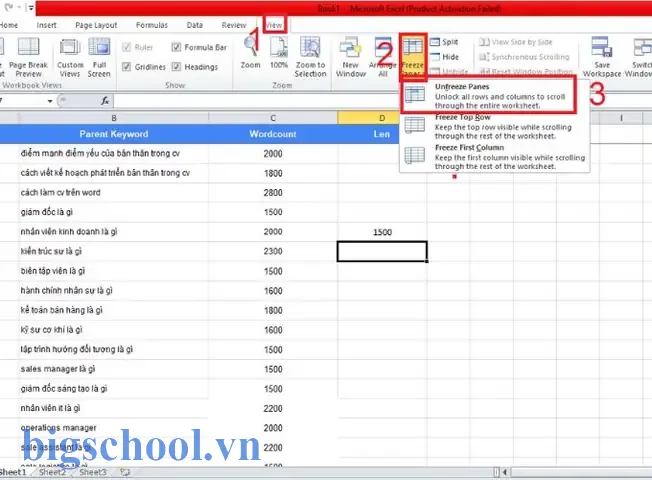The height and width of the screenshot is (480, 652).
Task: Open the View ribbon tab
Action: tap(274, 25)
